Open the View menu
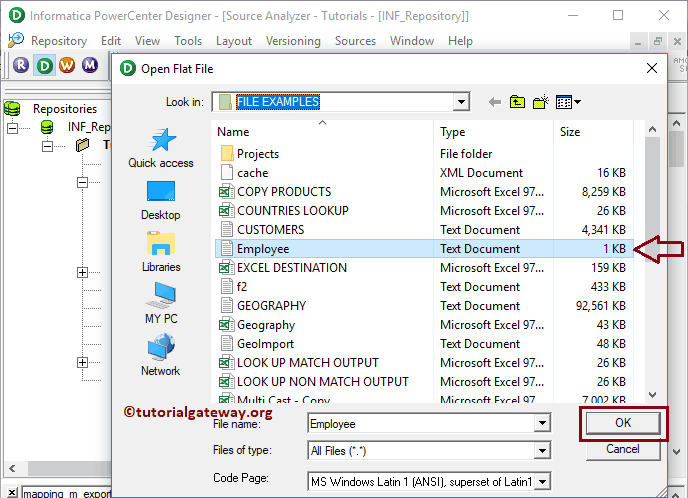 (147, 41)
